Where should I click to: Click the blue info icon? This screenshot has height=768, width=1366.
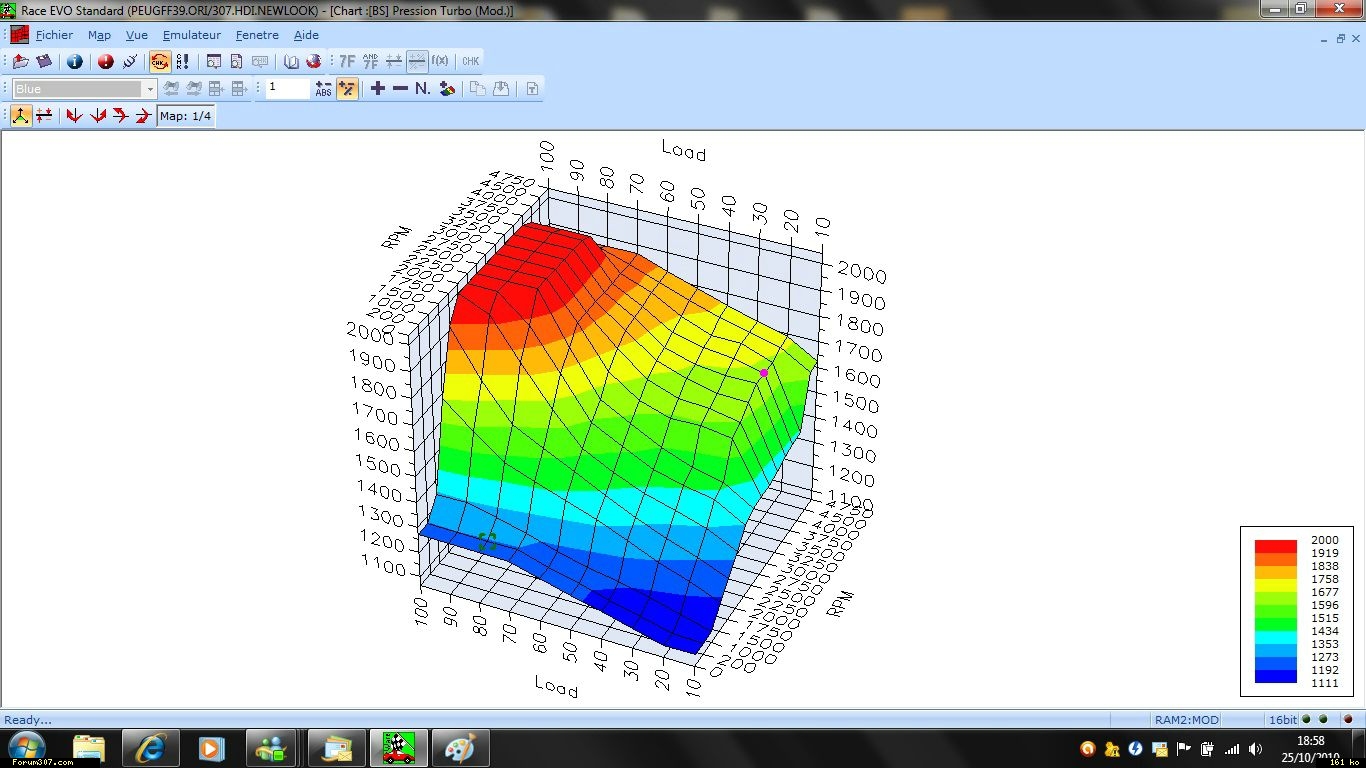coord(75,61)
